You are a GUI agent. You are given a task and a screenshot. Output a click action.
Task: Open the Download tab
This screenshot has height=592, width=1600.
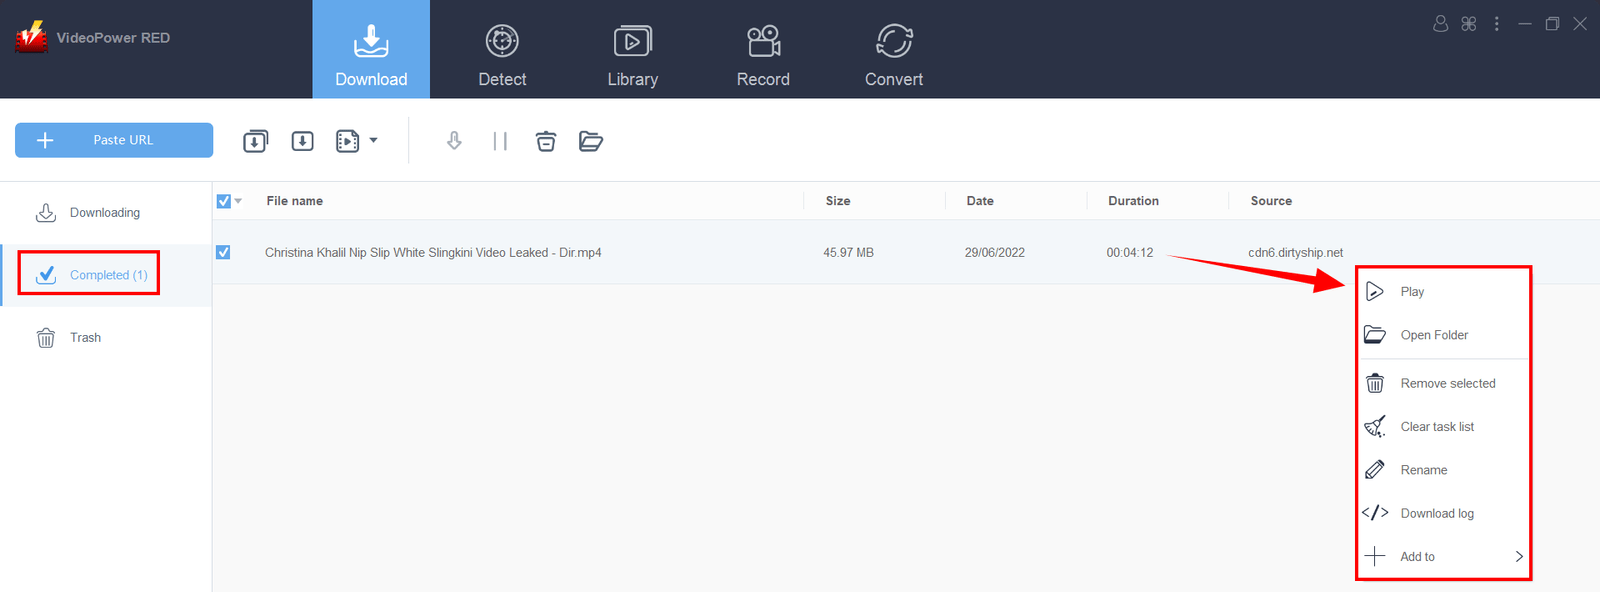point(371,49)
